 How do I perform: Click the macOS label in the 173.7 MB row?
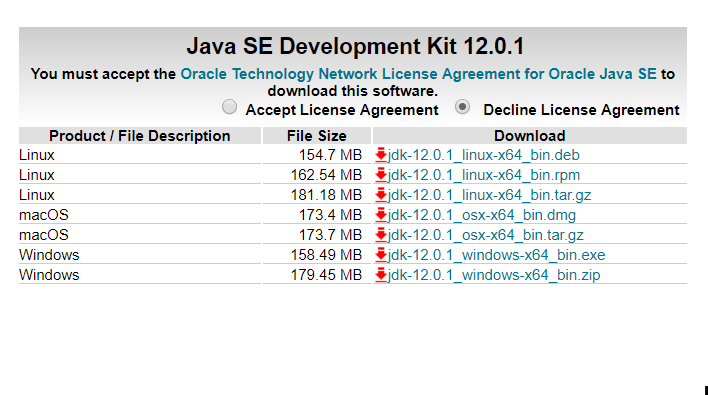coord(44,235)
